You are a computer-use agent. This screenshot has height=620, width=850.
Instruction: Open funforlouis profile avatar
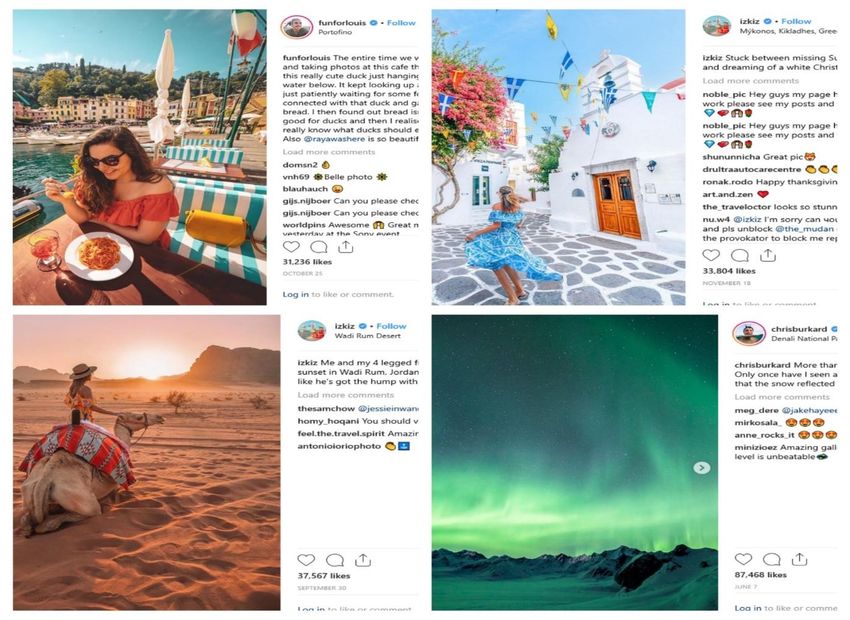coord(297,27)
